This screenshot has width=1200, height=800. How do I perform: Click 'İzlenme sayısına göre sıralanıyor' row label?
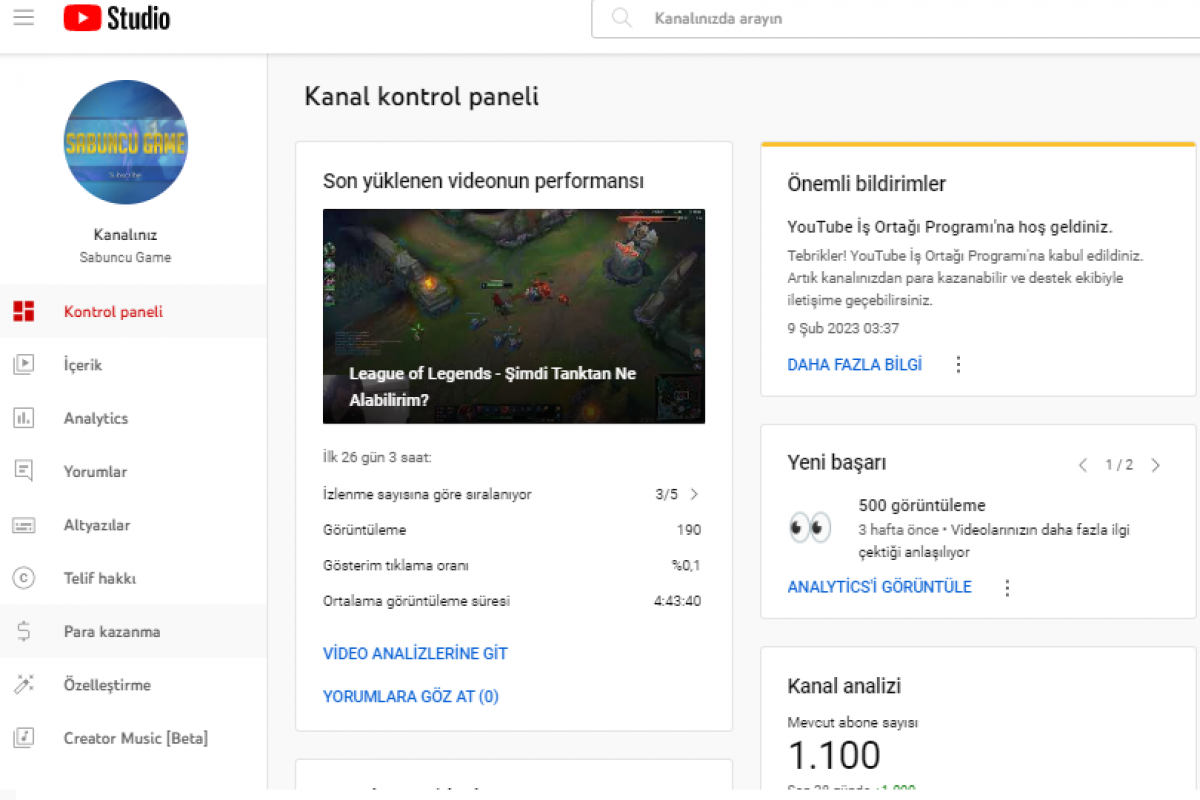427,494
